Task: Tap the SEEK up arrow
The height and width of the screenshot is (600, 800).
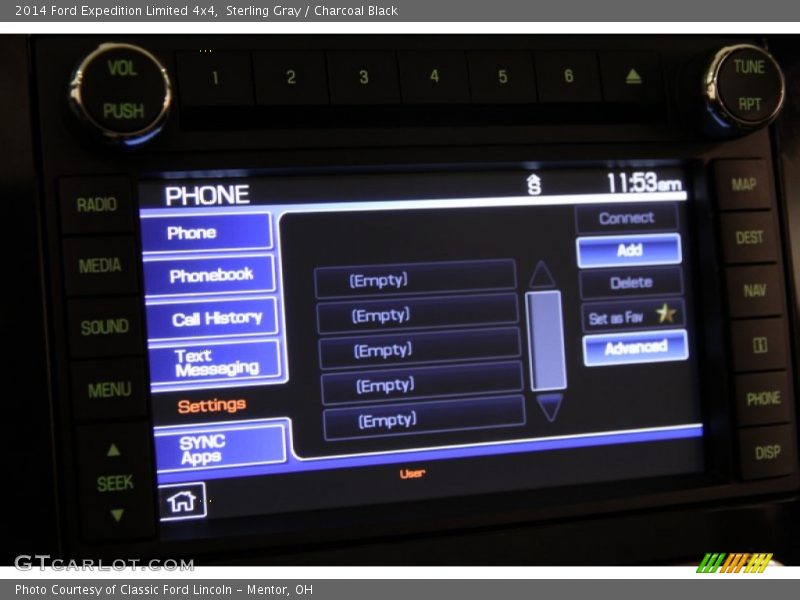Action: point(113,450)
